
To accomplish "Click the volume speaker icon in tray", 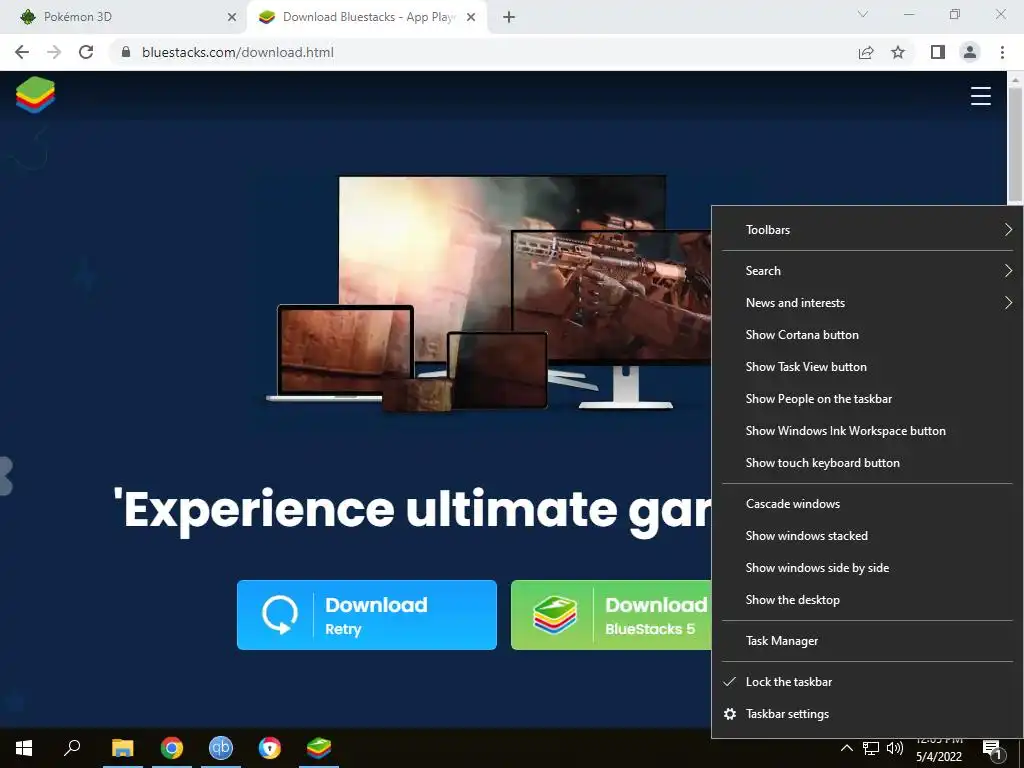I will tap(895, 748).
